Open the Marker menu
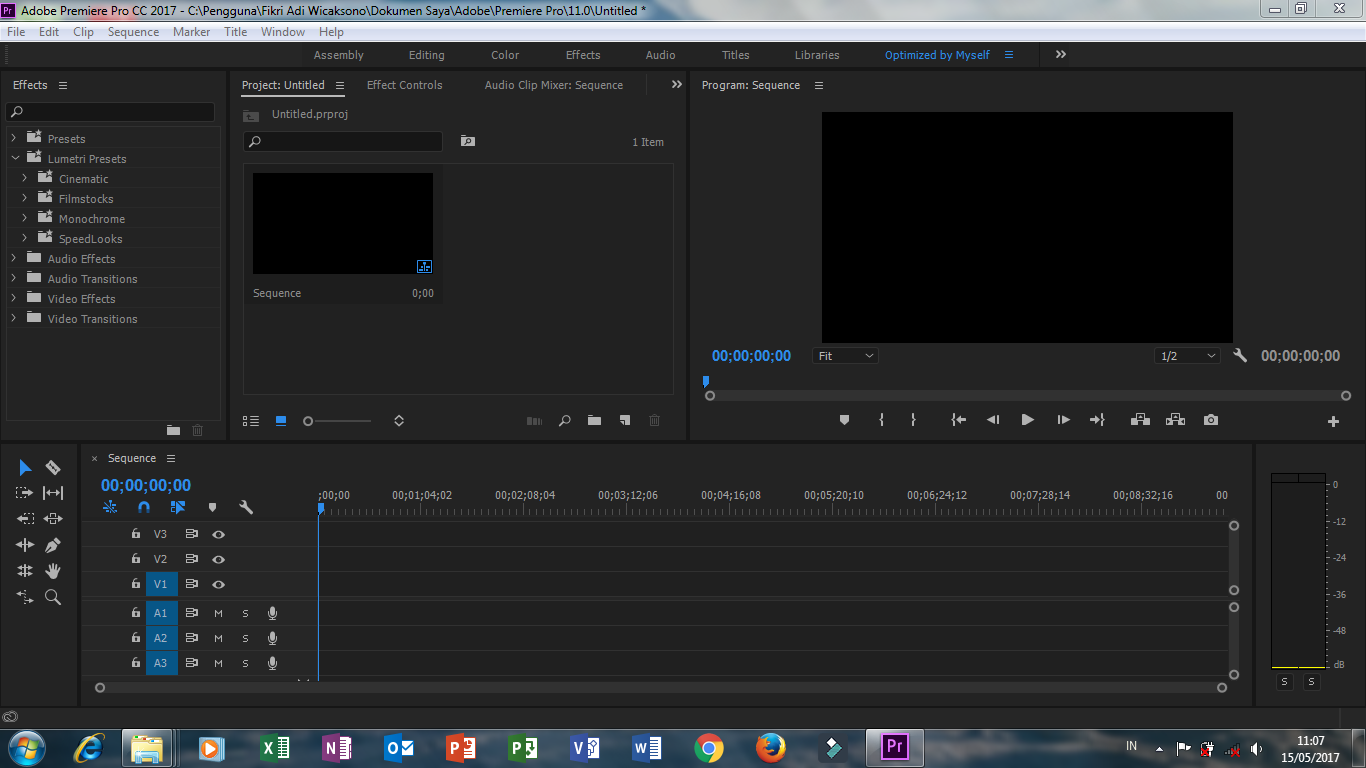 click(x=191, y=32)
